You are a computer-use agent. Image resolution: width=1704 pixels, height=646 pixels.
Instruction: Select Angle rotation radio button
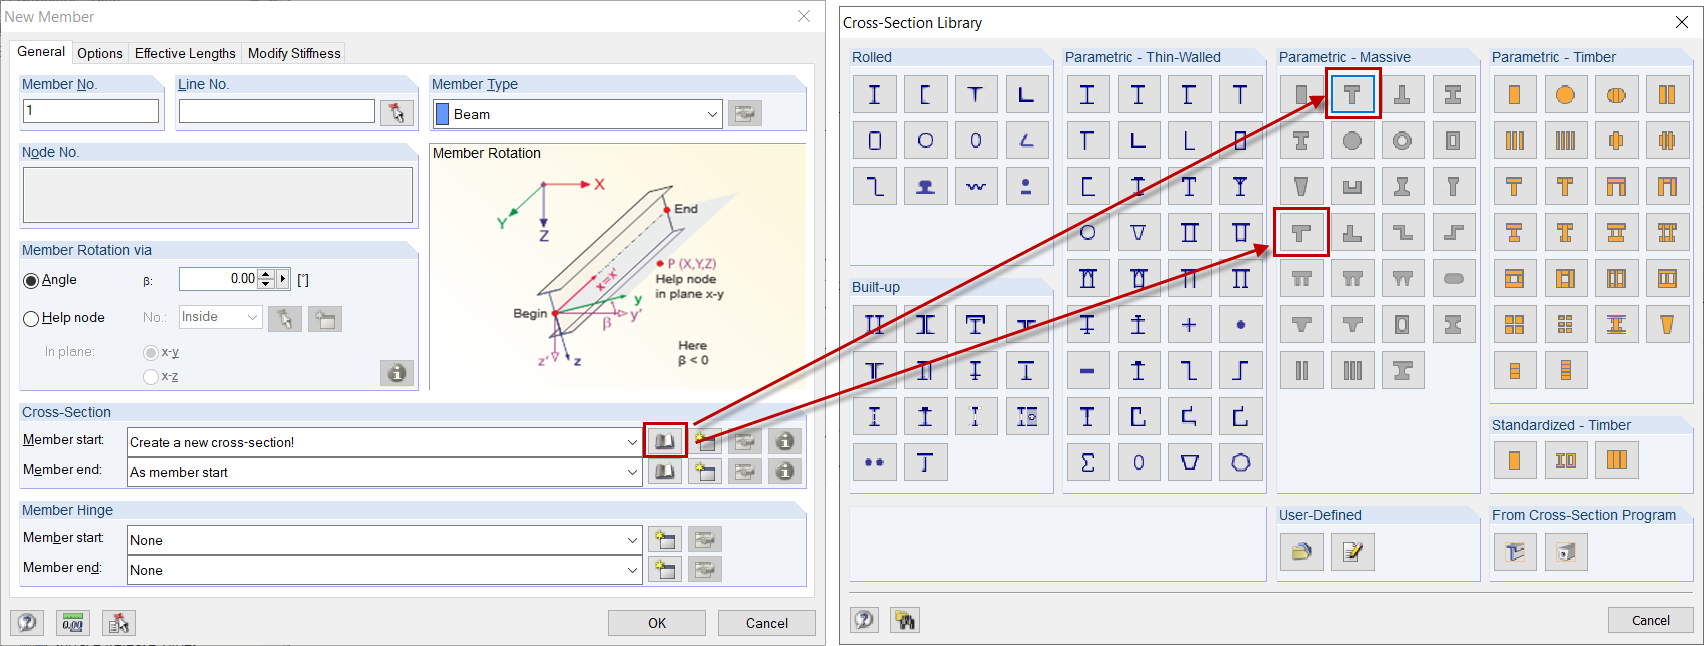(31, 281)
